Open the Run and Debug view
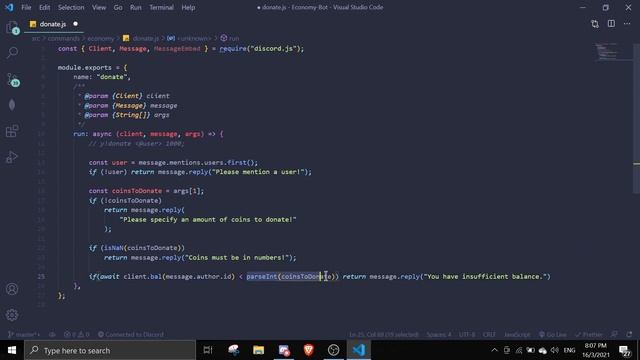 [12, 157]
